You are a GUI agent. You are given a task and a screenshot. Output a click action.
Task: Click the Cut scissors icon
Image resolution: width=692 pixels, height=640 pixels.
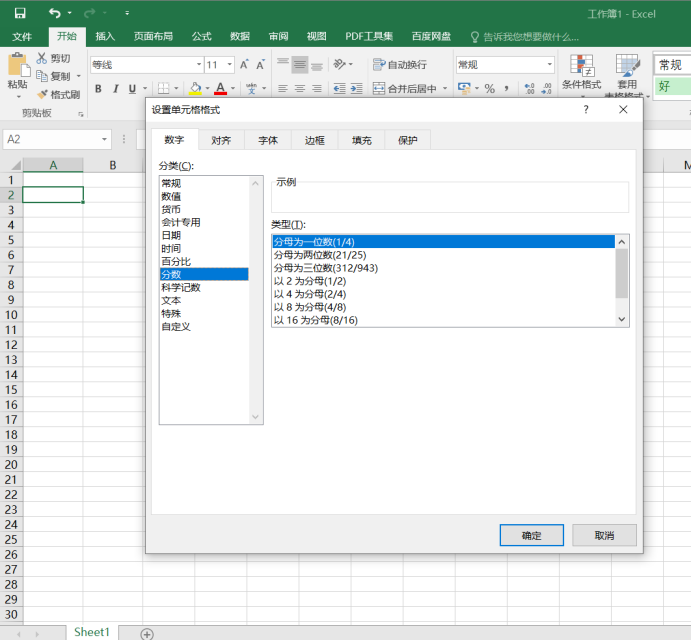[41, 58]
